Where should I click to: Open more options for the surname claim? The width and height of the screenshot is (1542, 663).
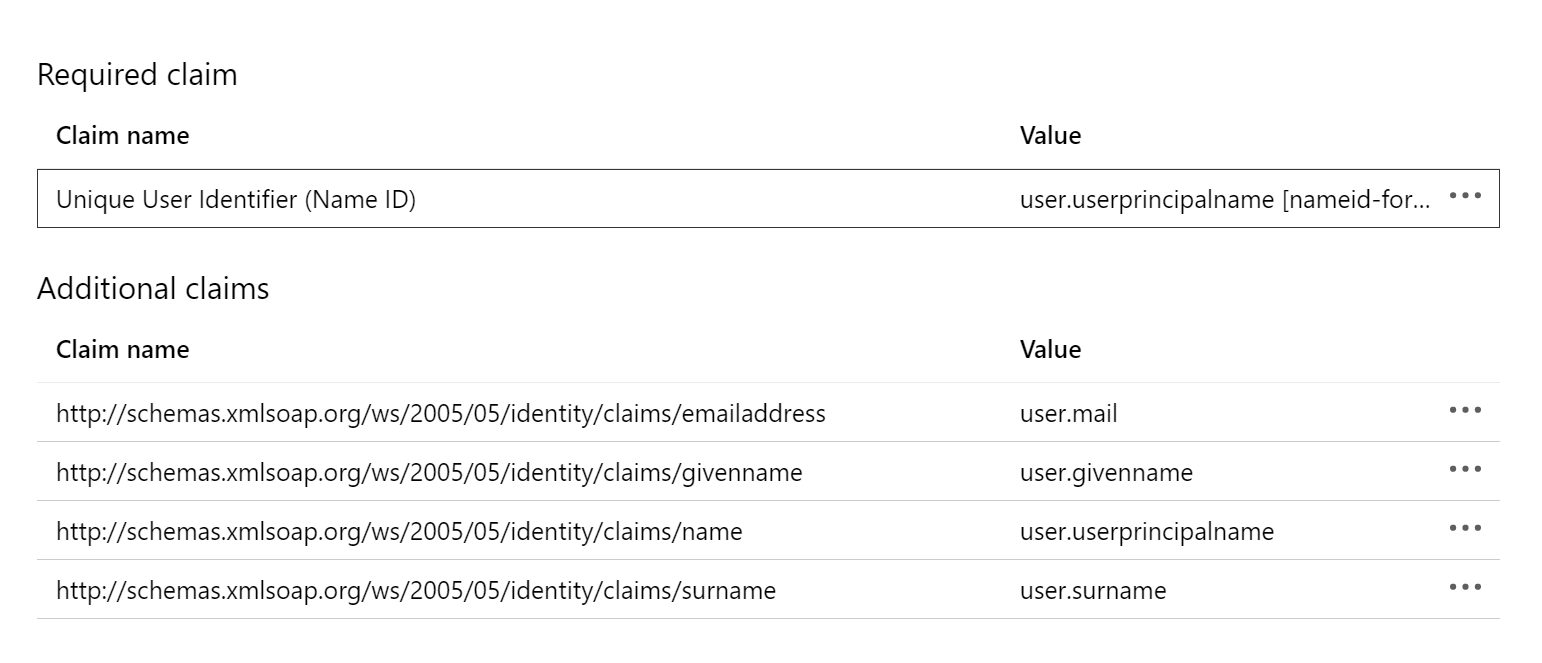pos(1464,587)
